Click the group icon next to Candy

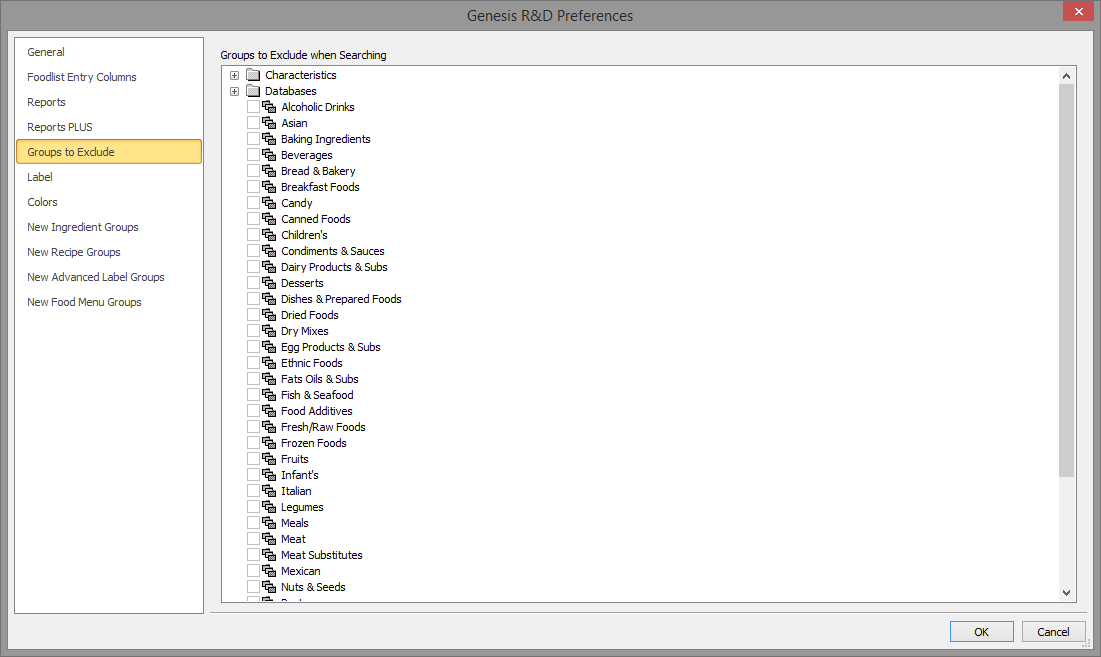[269, 203]
